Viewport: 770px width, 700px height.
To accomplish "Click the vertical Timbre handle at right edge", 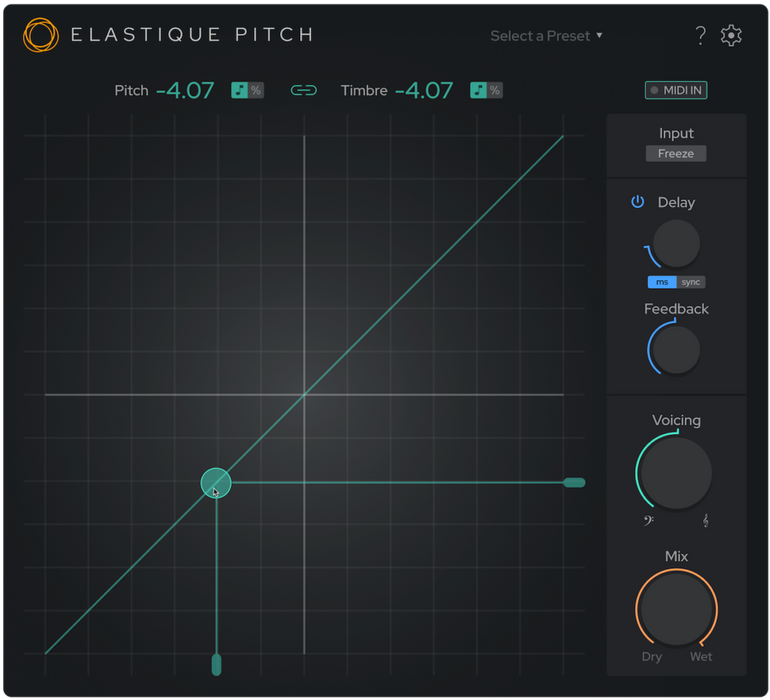I will click(x=574, y=482).
